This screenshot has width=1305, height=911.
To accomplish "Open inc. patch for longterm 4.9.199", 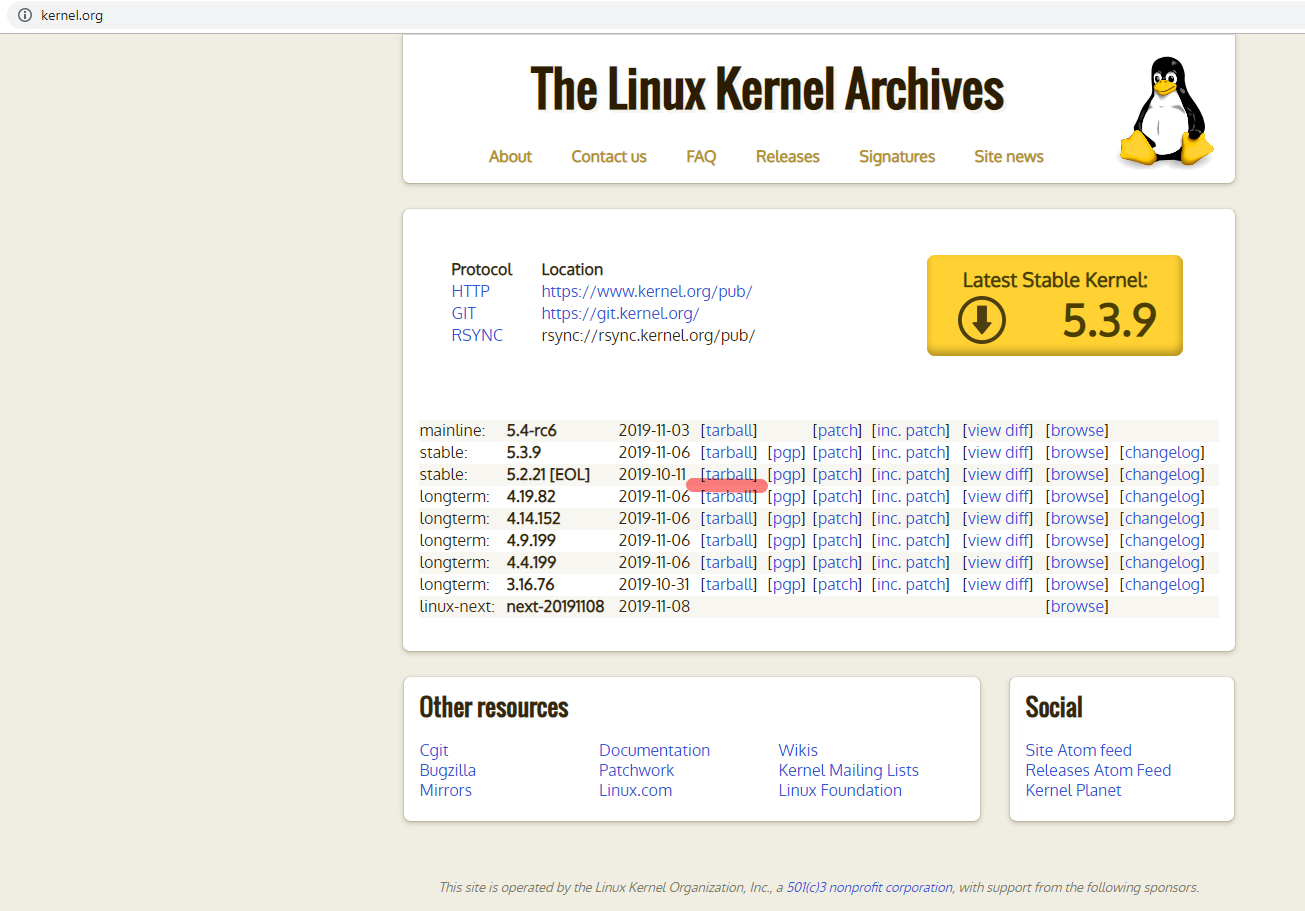I will [912, 540].
